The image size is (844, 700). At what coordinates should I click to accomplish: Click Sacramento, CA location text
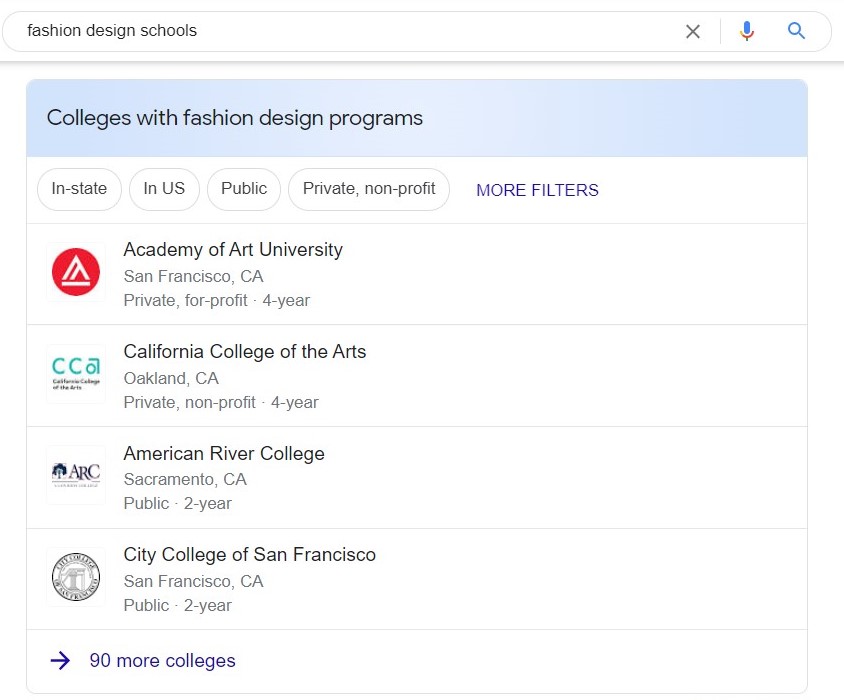[x=185, y=479]
